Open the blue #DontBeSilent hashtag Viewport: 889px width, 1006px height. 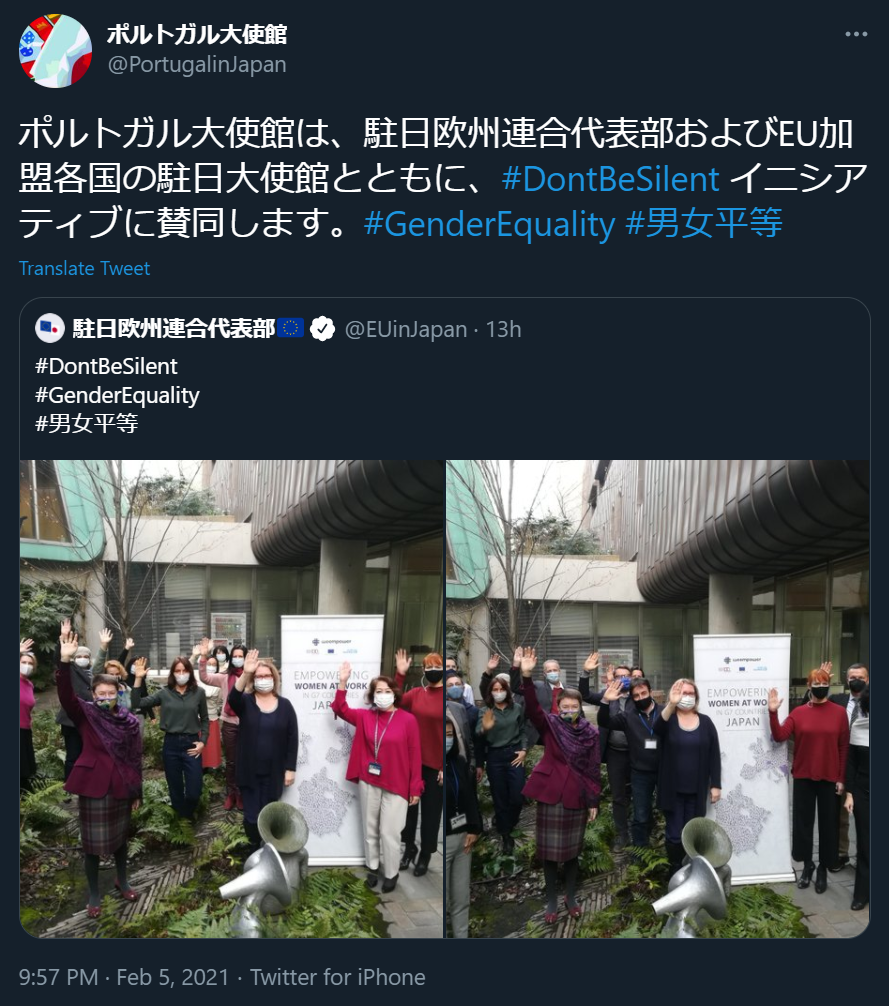(611, 178)
